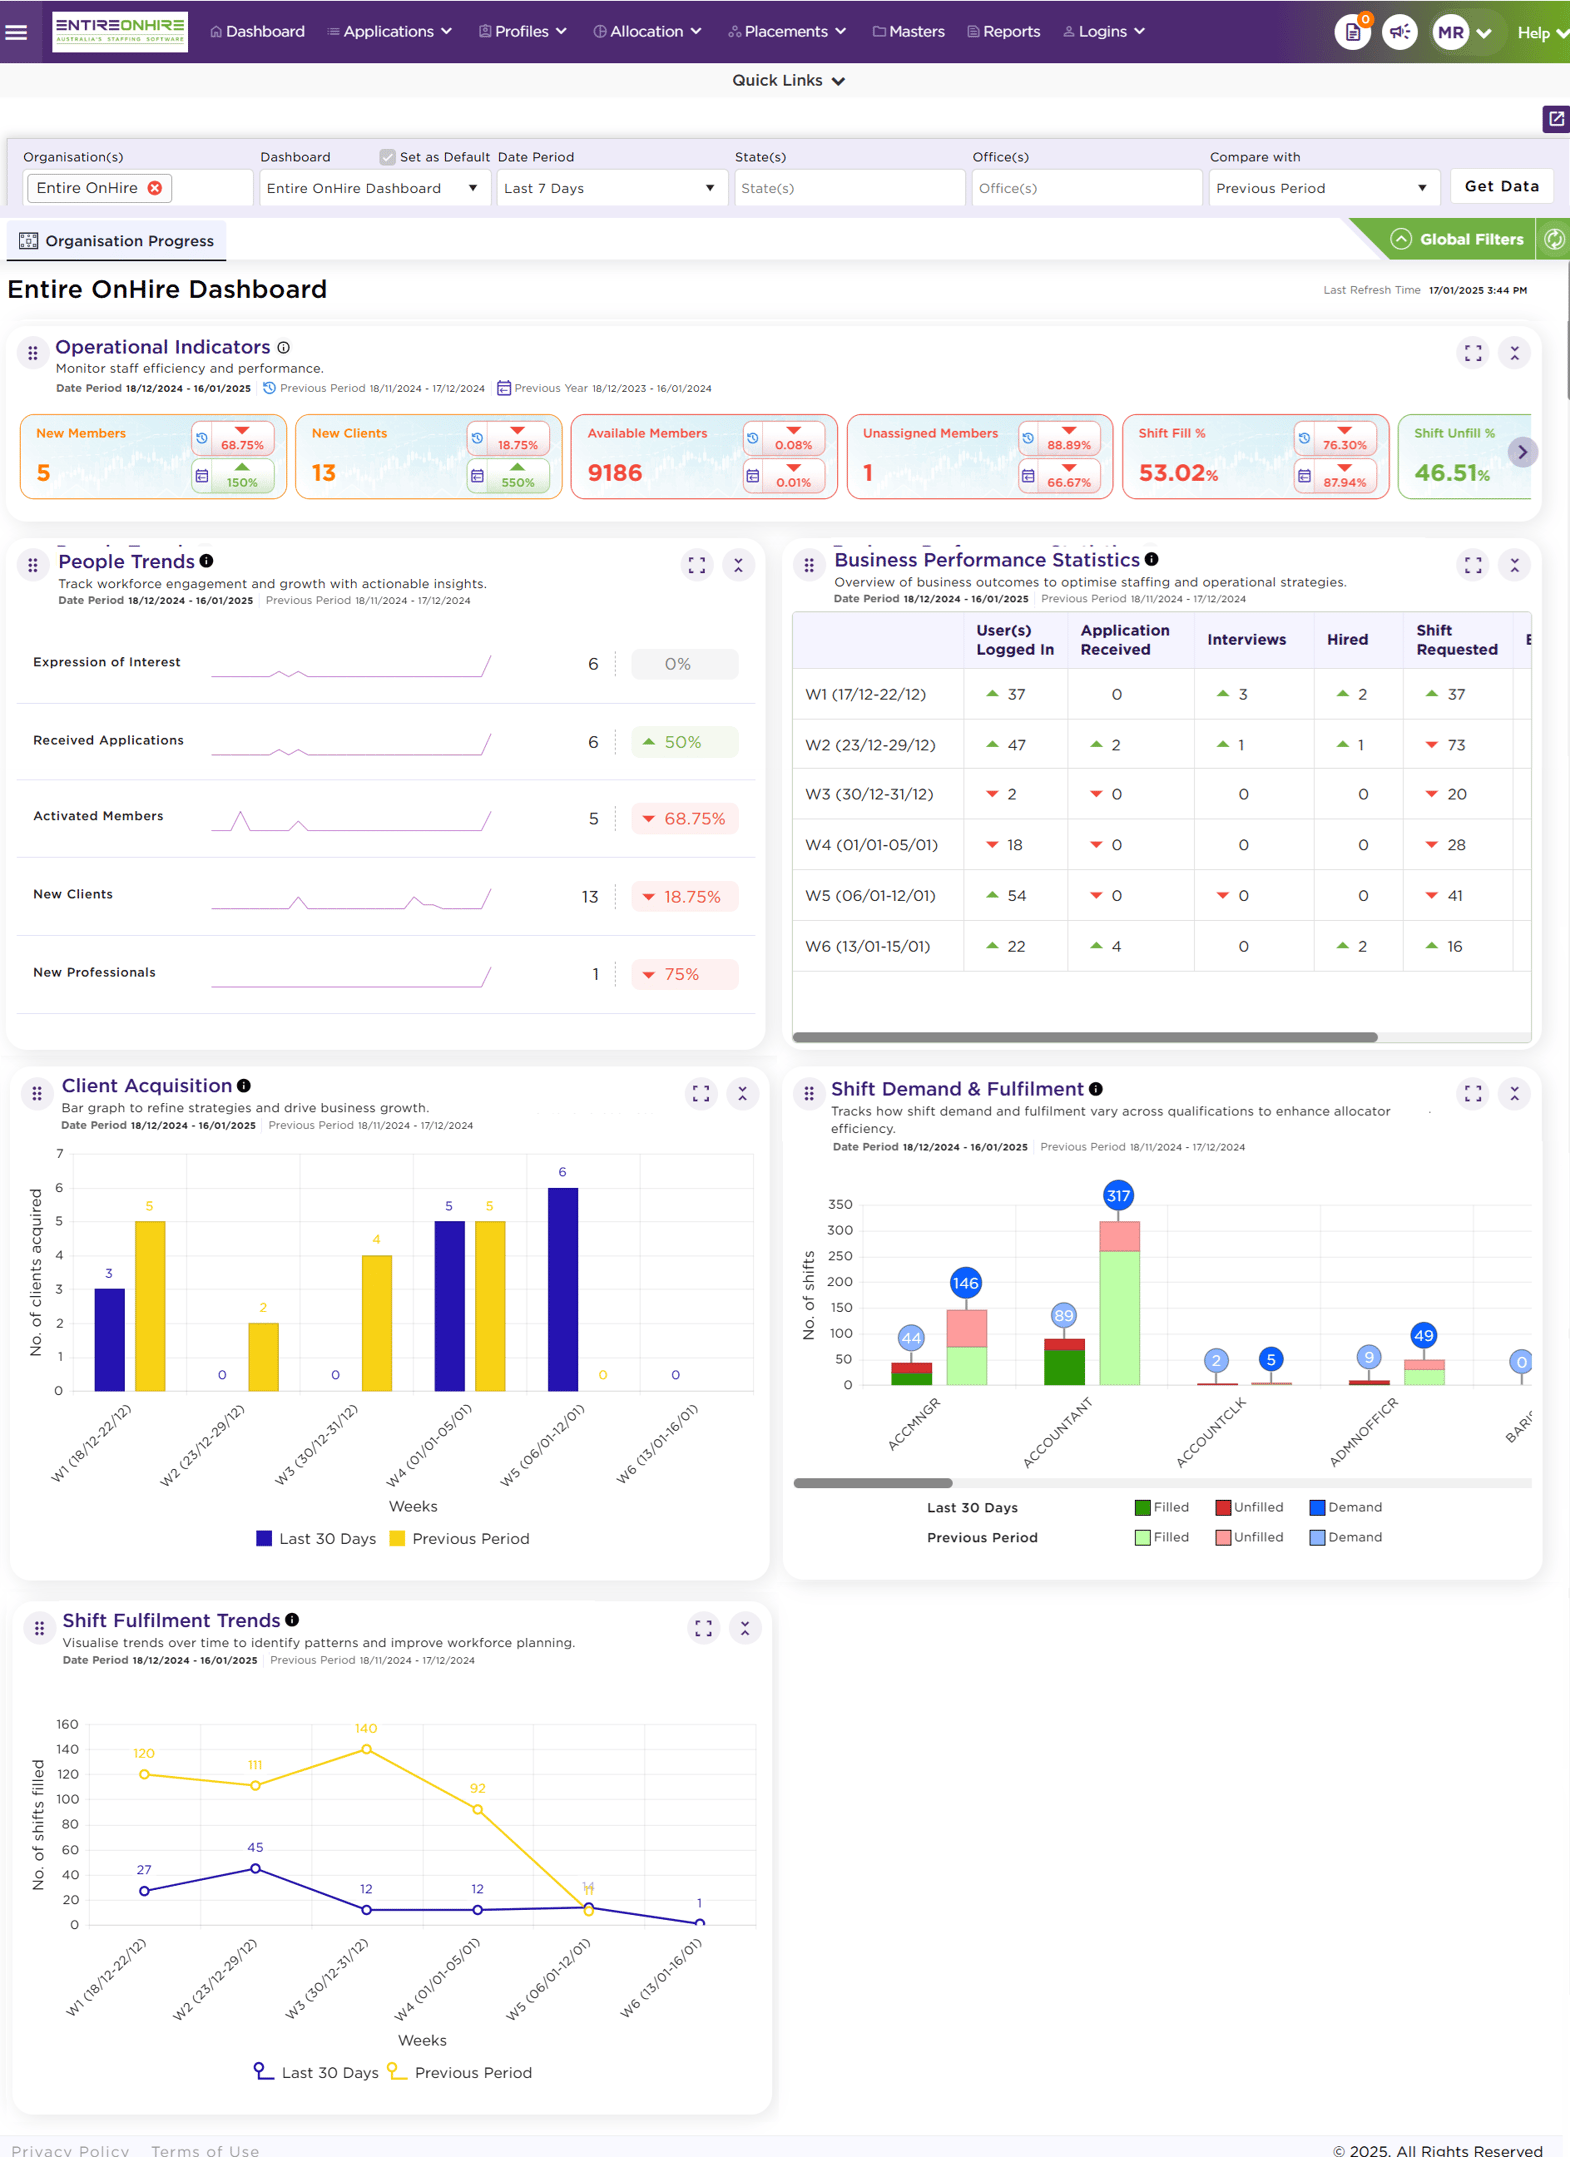Expand People Trends panel to fullscreen
The image size is (1570, 2157).
click(697, 566)
